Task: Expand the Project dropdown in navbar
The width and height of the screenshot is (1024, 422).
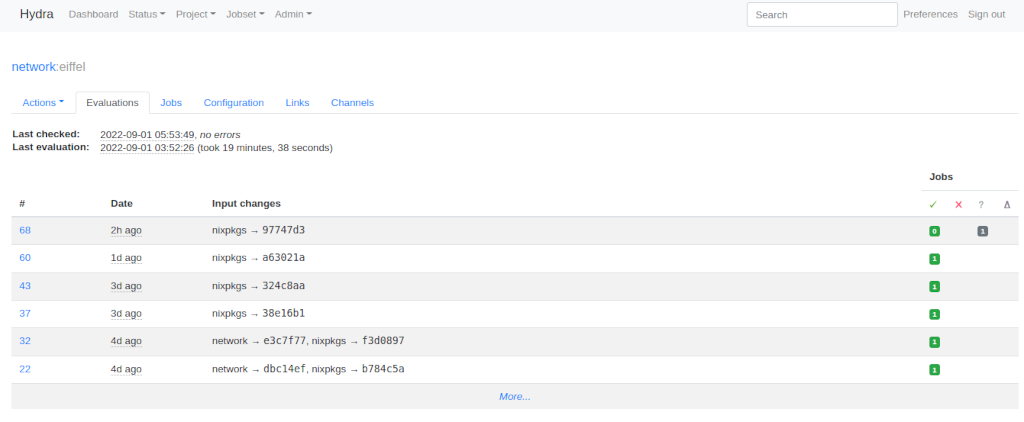Action: 198,14
